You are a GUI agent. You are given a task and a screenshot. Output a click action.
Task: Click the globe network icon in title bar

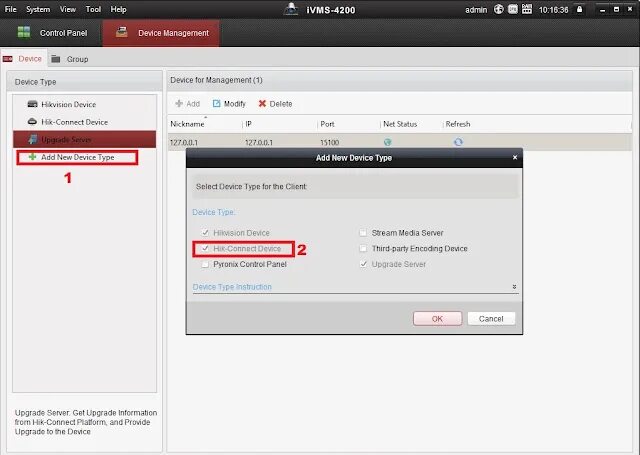click(498, 9)
